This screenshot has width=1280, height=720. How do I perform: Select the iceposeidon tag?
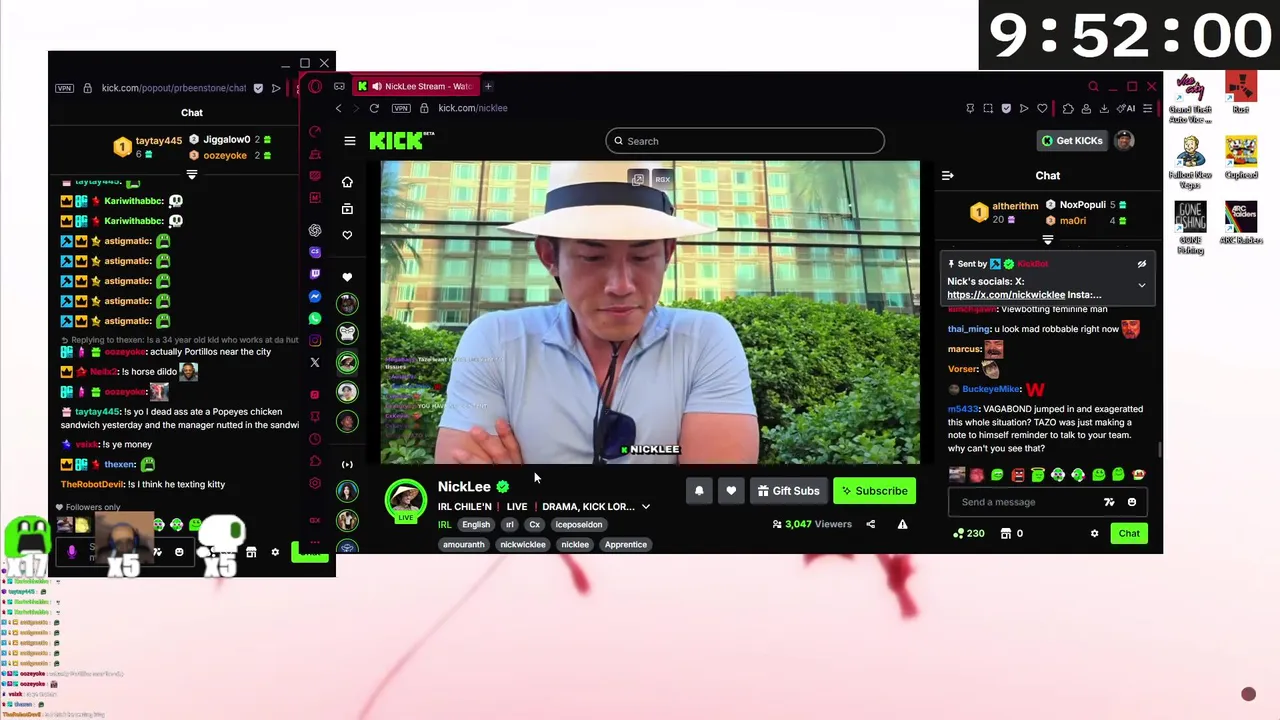coord(579,525)
